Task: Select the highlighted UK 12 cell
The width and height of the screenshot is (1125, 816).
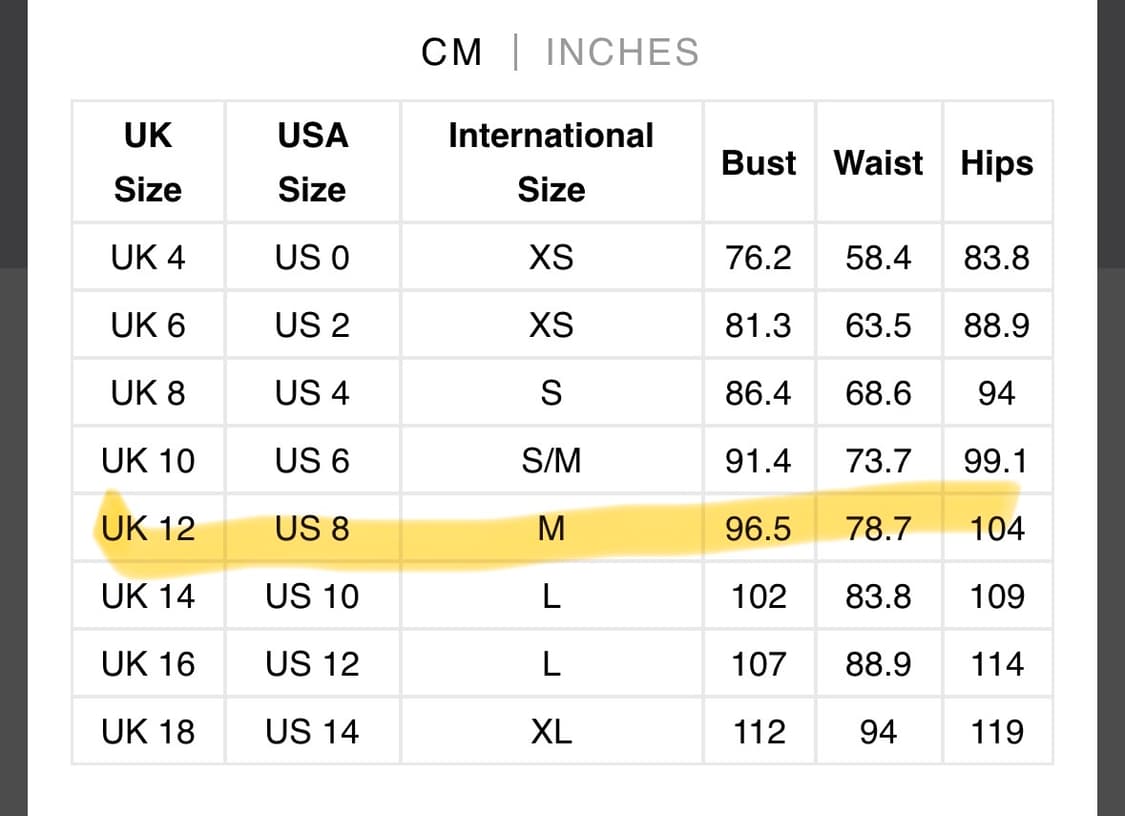Action: coord(148,528)
